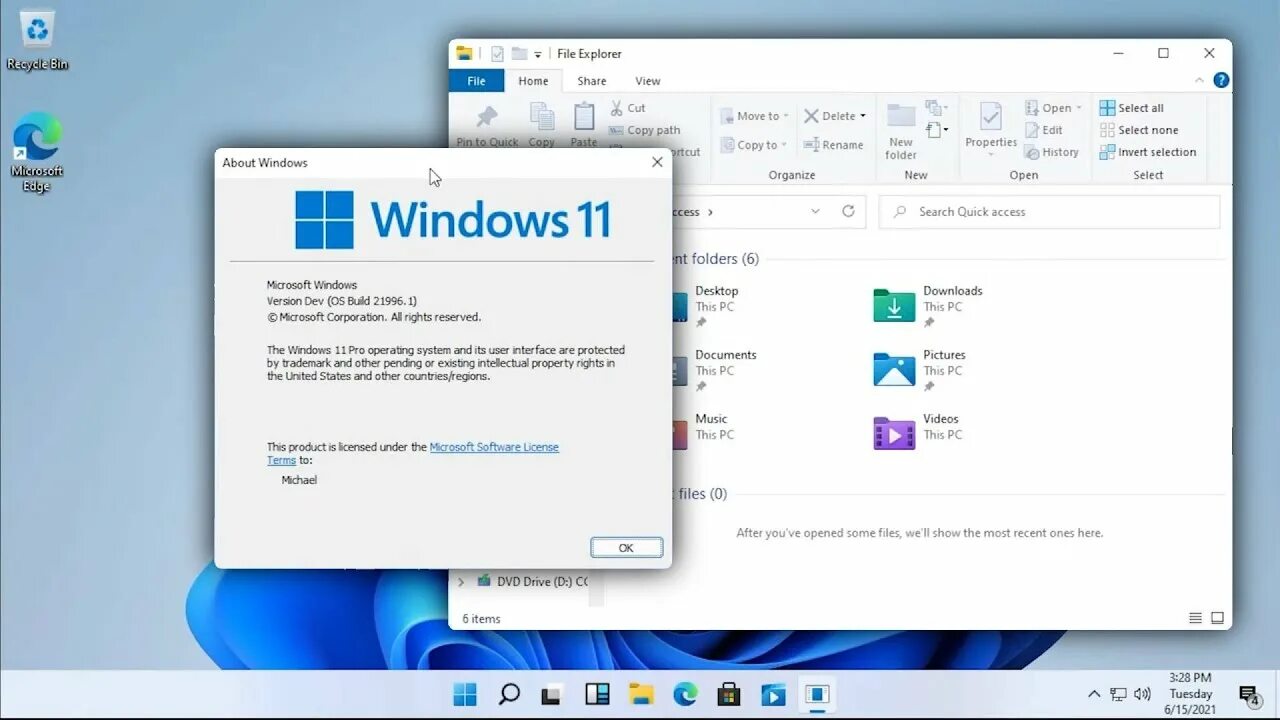The image size is (1280, 720).
Task: Open Widgets from the taskbar
Action: 597,694
